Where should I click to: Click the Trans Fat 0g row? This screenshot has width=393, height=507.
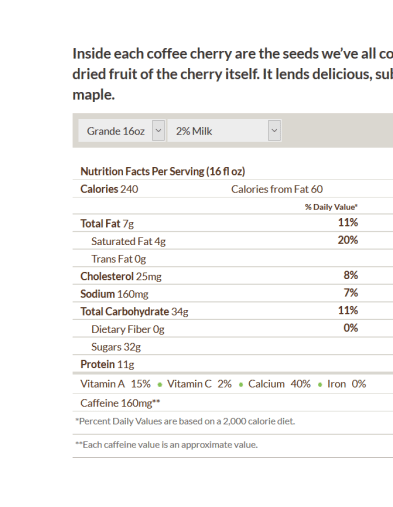click(x=233, y=258)
